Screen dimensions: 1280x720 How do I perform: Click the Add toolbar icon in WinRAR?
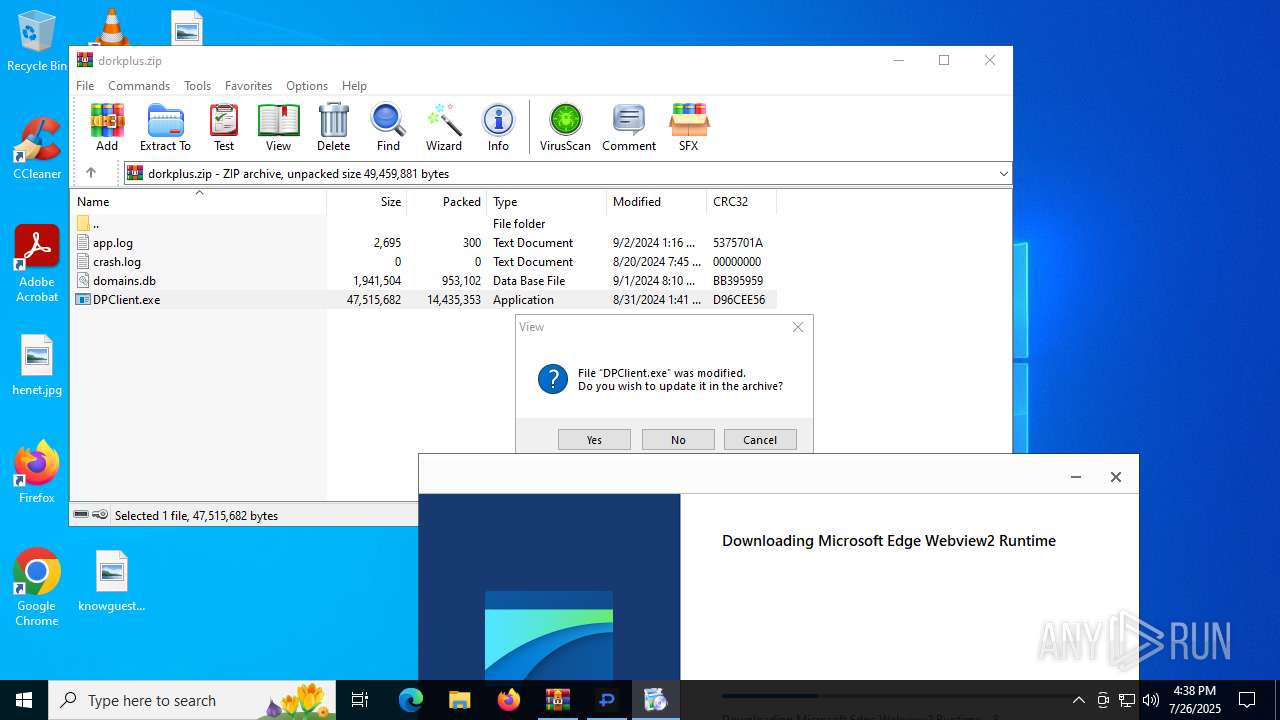click(107, 127)
